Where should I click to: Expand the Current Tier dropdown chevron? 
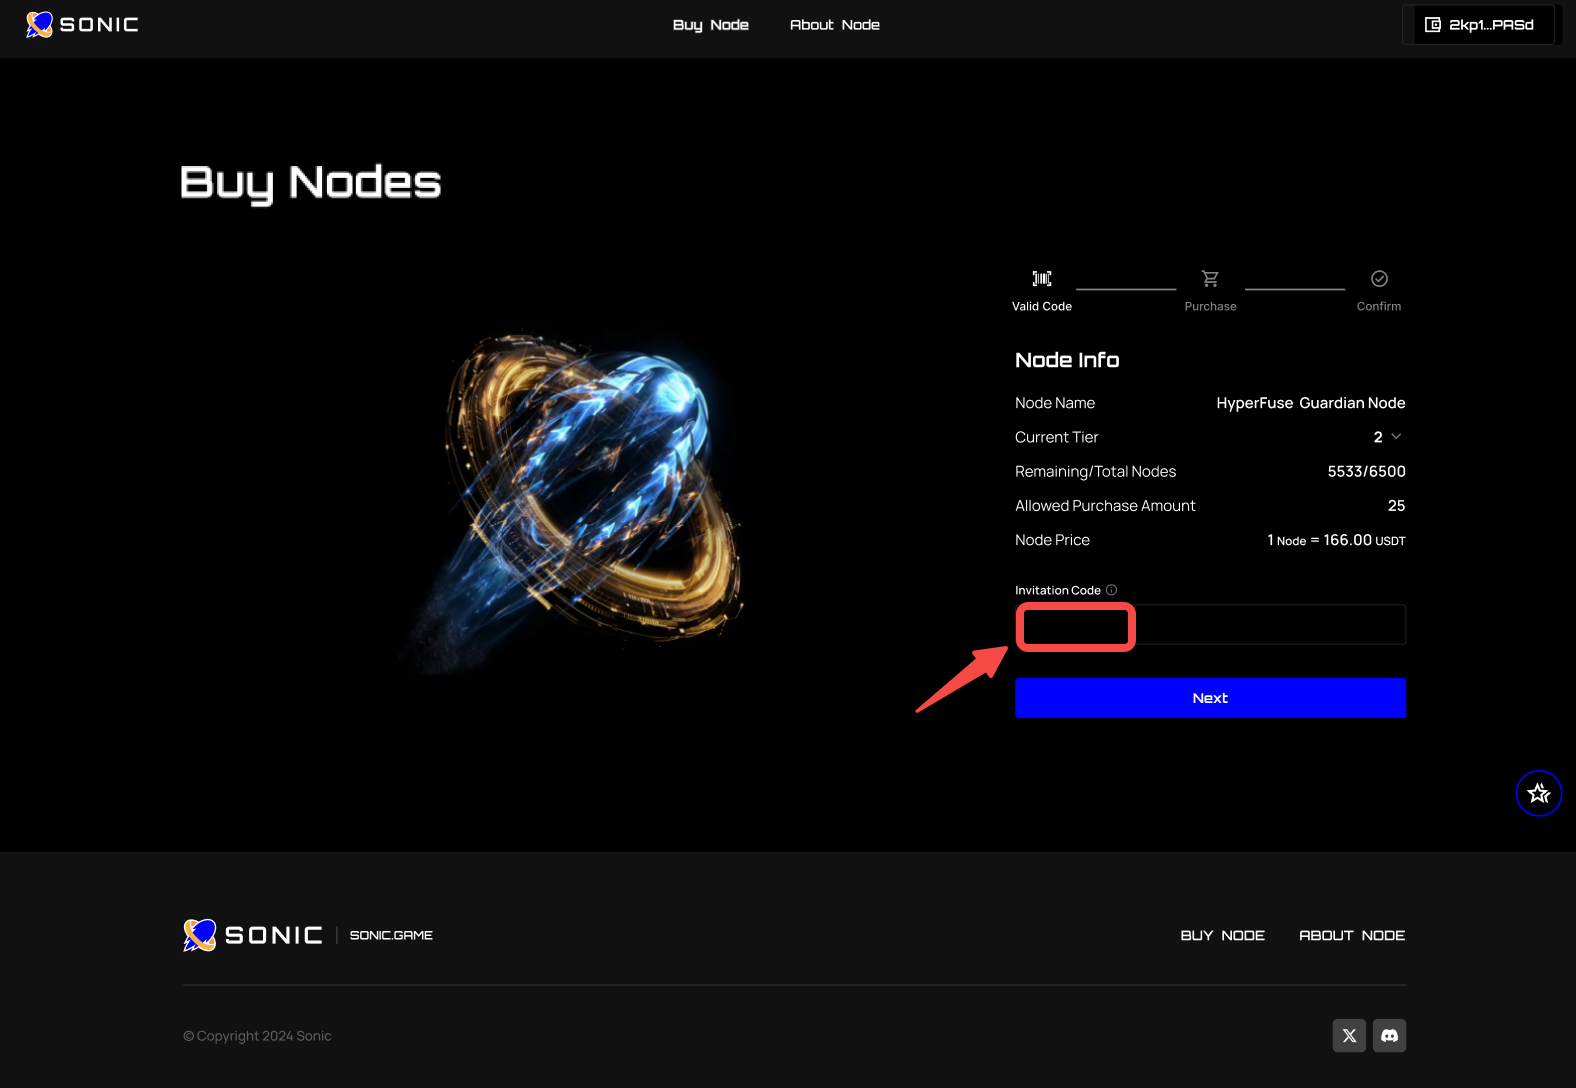click(x=1397, y=437)
